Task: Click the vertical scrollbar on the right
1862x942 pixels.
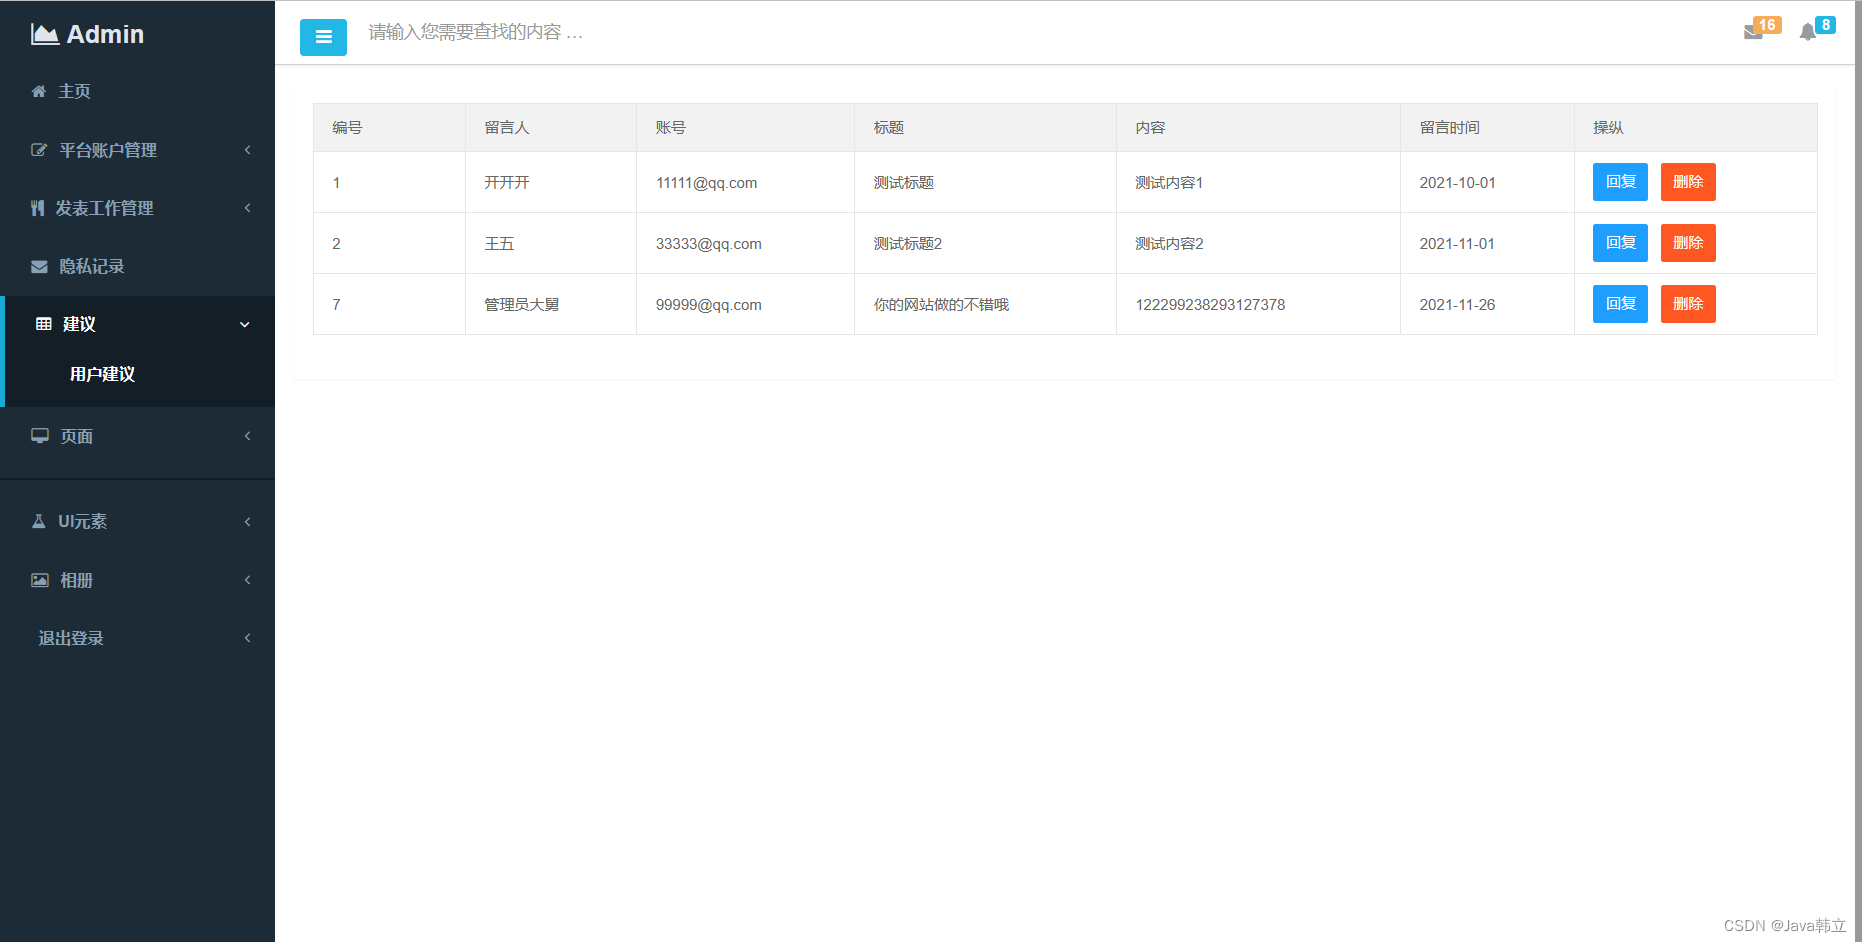Action: click(1858, 471)
